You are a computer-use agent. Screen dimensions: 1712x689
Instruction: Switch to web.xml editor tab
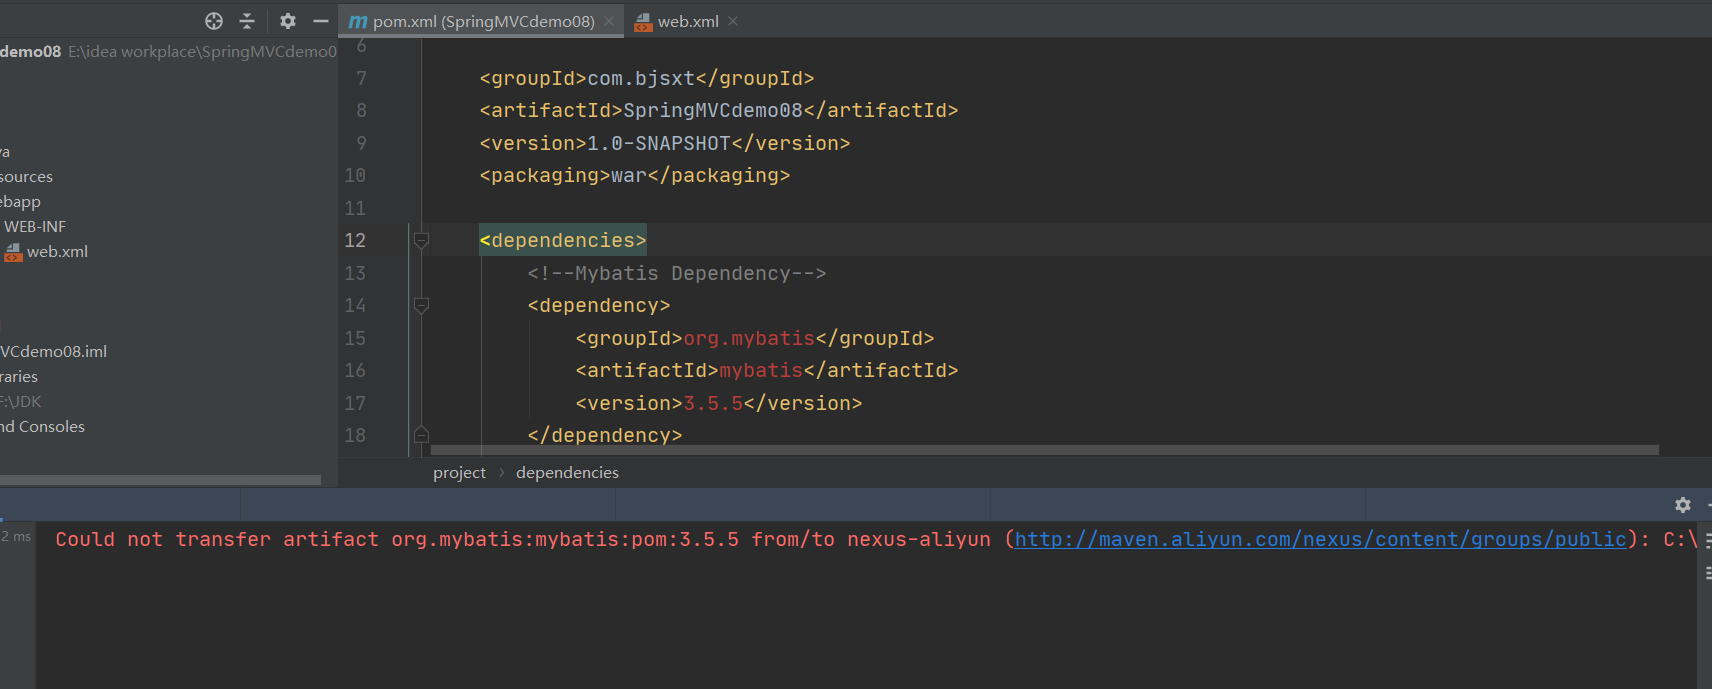[688, 21]
